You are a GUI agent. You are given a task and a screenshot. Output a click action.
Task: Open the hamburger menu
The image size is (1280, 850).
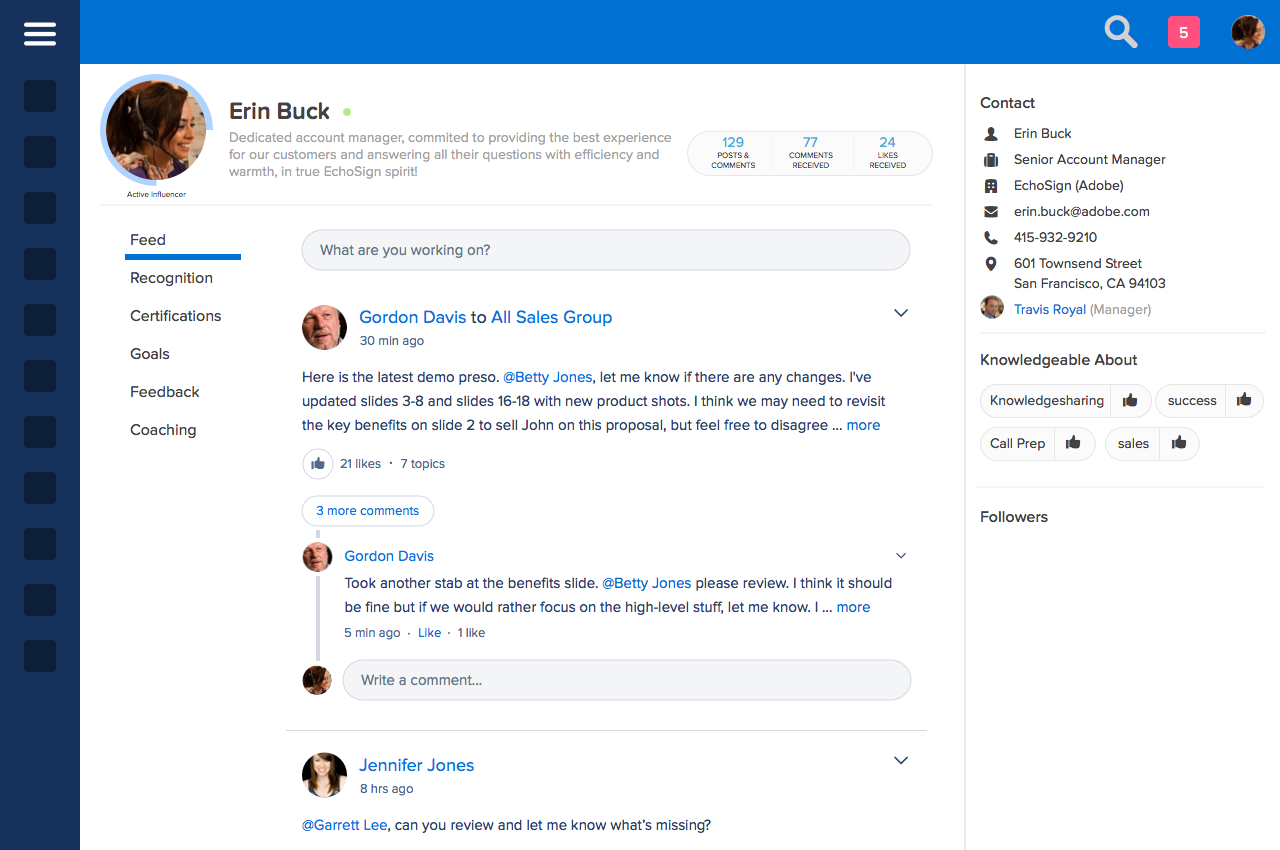click(x=40, y=34)
